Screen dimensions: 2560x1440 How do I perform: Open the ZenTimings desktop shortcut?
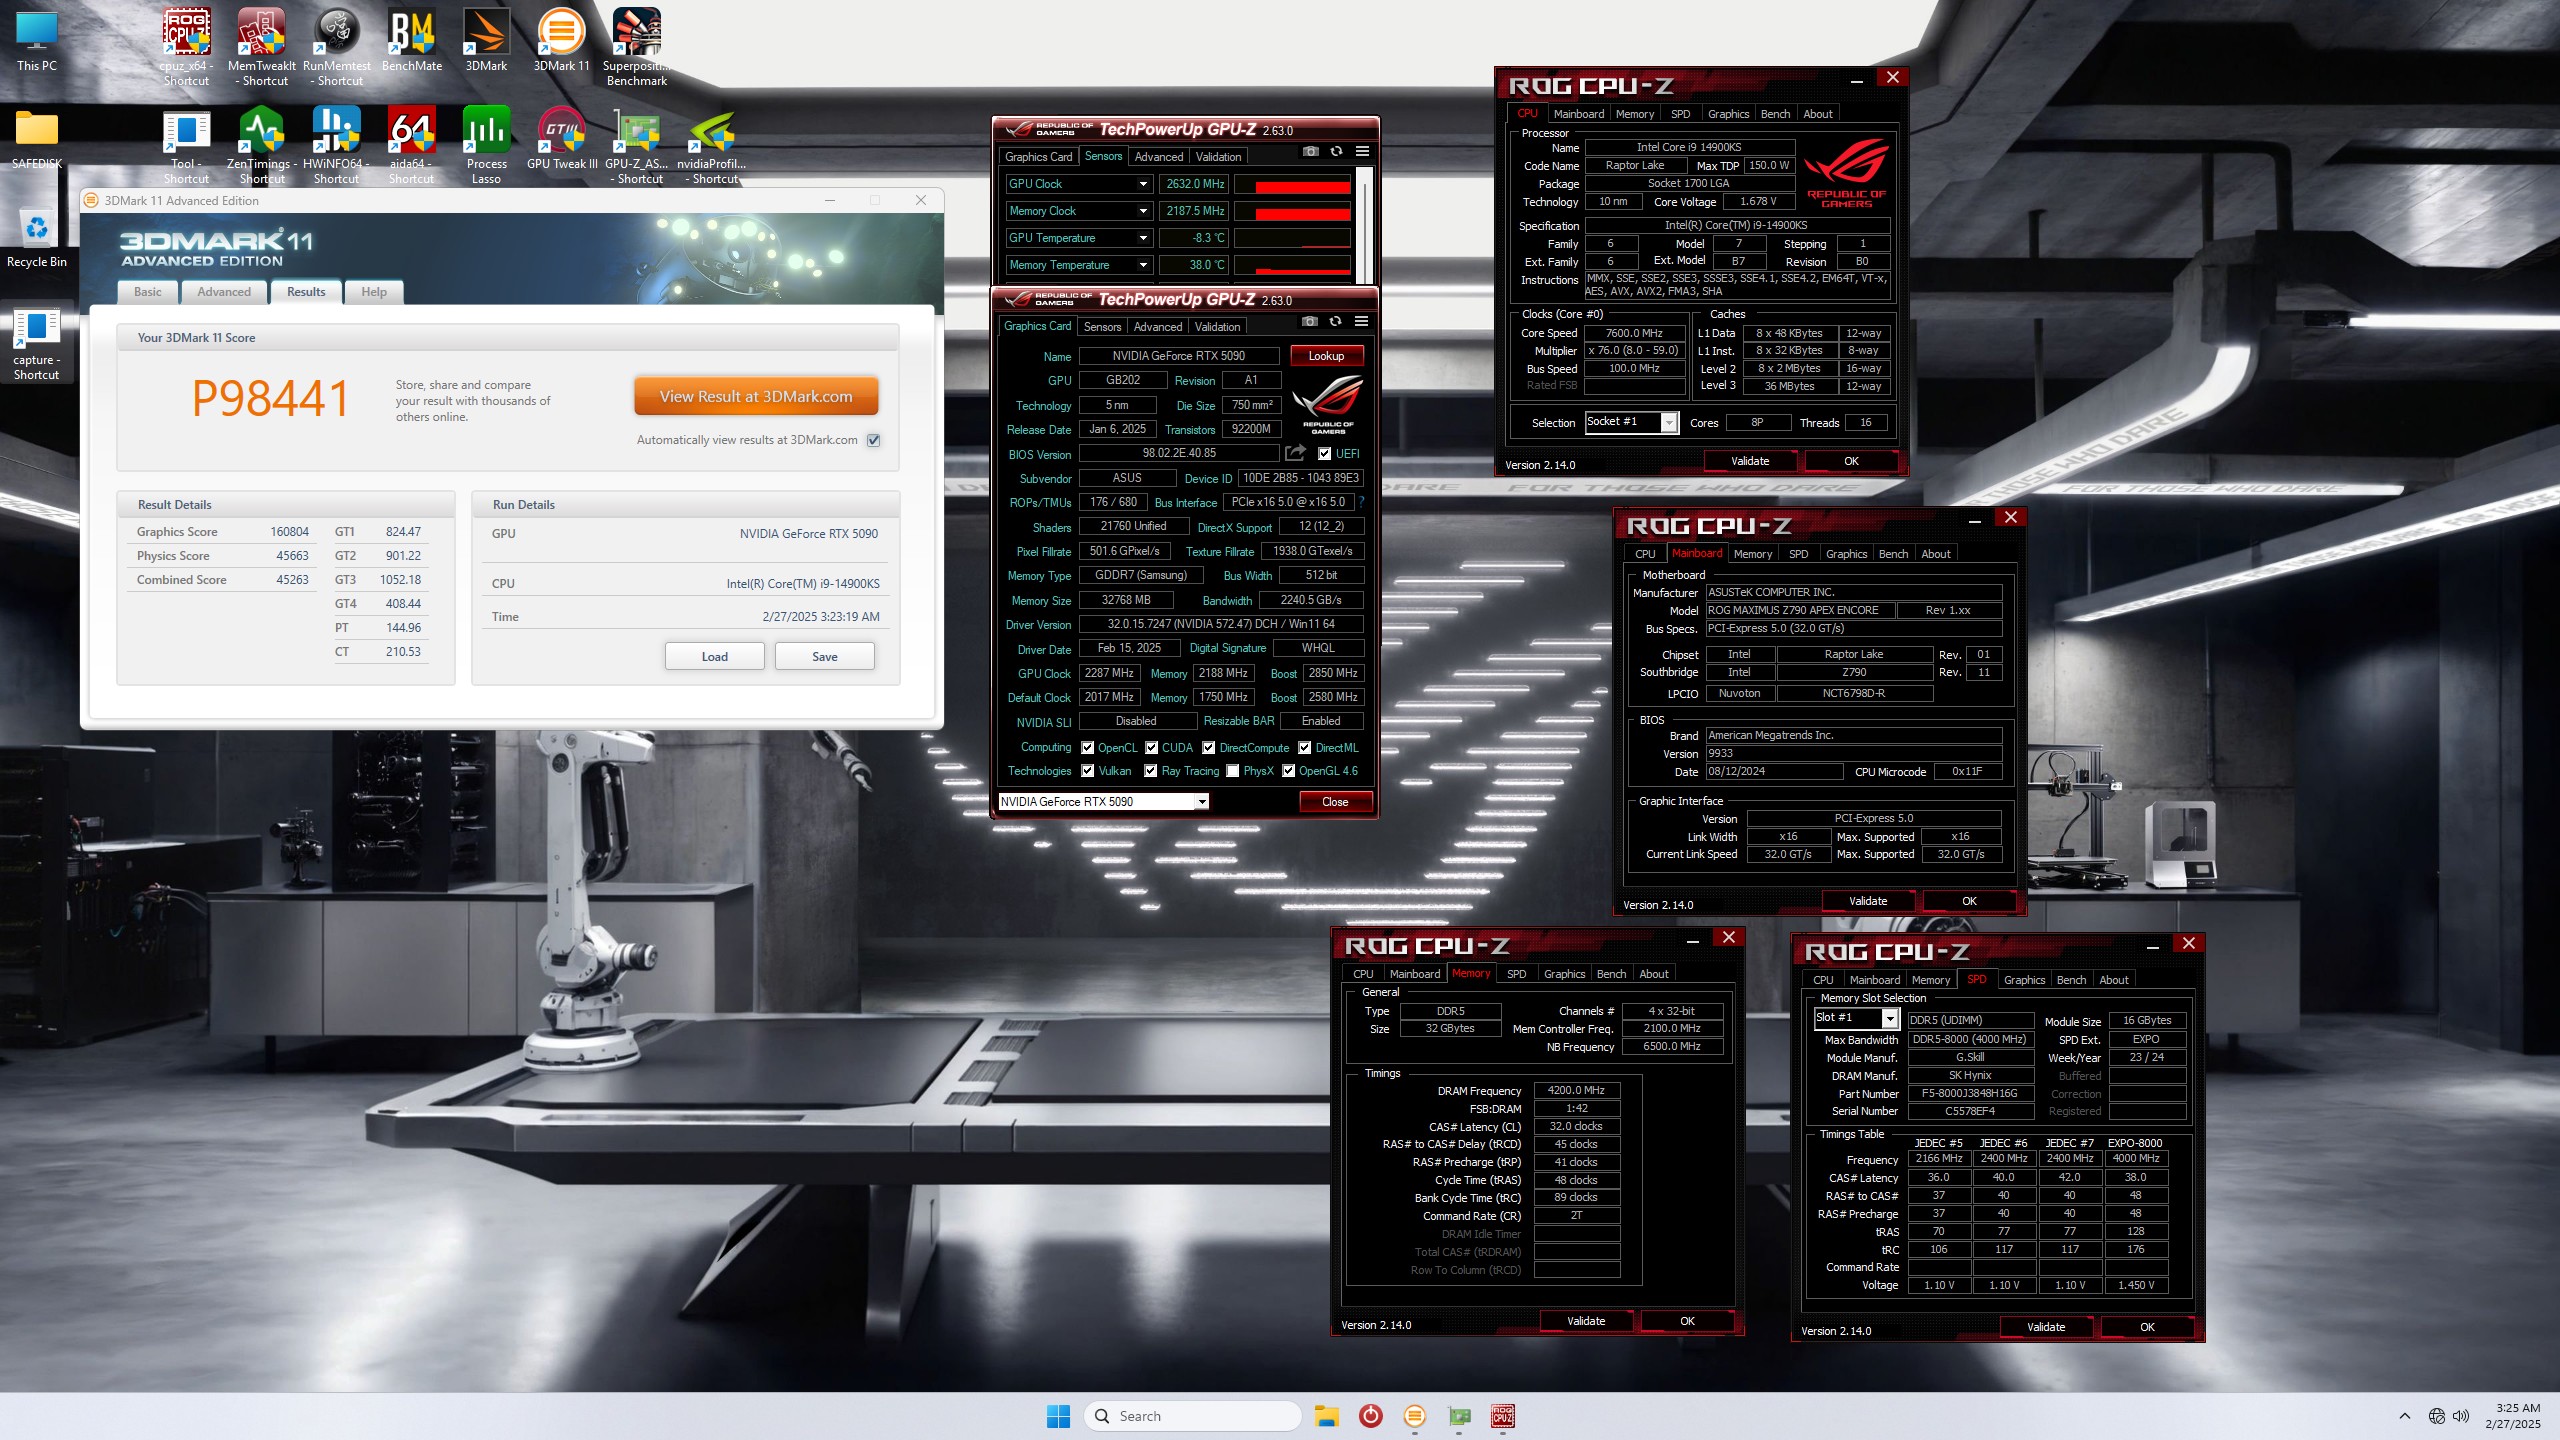(x=262, y=146)
